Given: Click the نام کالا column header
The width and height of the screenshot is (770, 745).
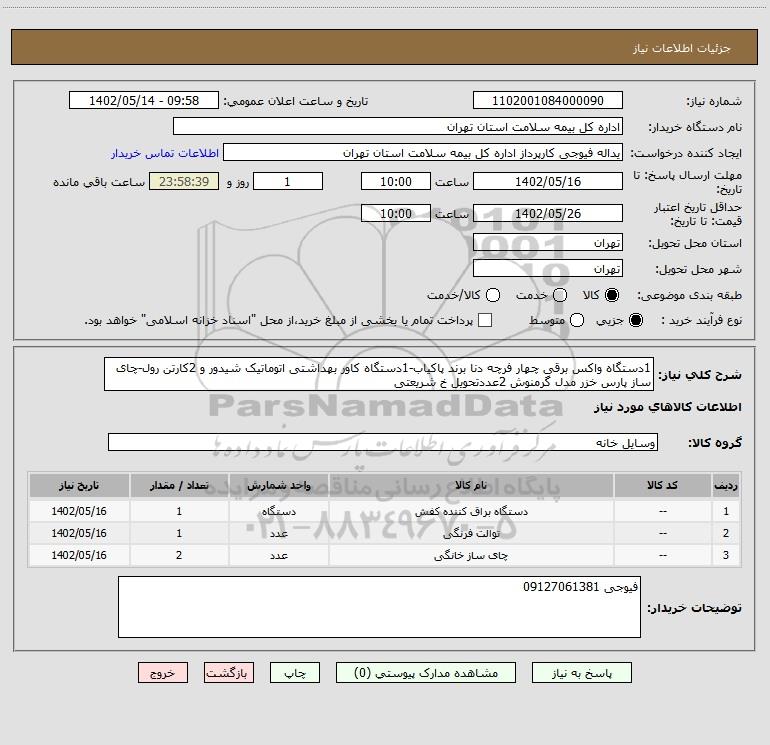Looking at the screenshot, I should [x=471, y=486].
